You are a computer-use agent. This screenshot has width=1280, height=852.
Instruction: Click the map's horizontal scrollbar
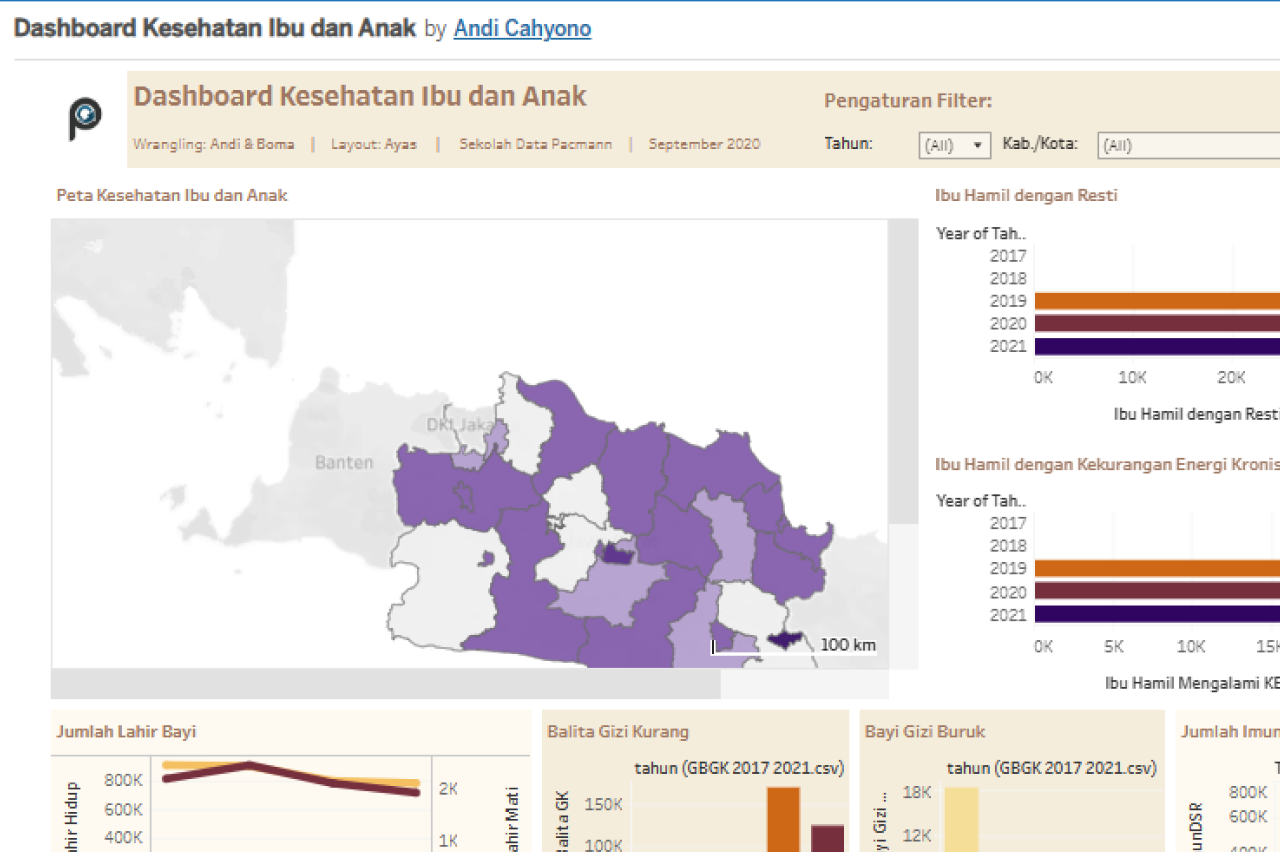[x=385, y=684]
